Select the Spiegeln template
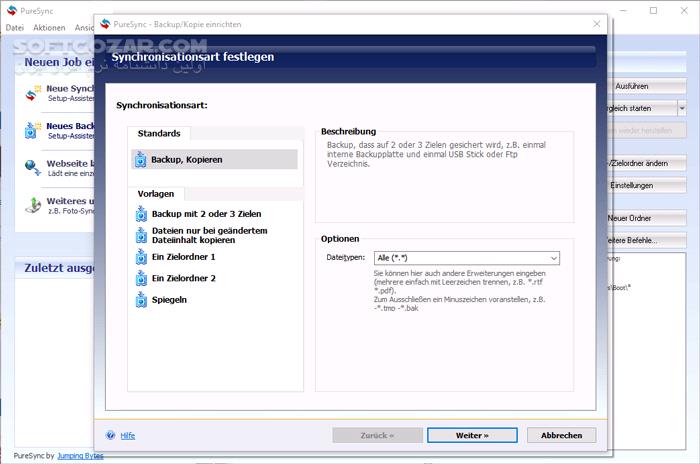Image resolution: width=700 pixels, height=464 pixels. click(x=169, y=300)
